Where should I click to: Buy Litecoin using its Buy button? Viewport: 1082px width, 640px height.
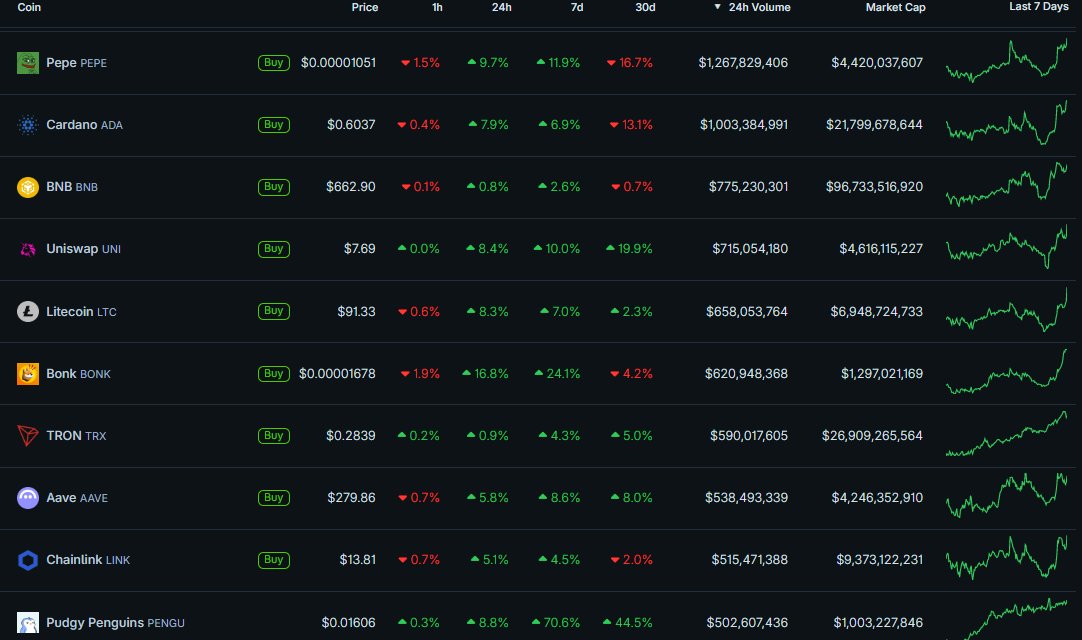tap(274, 311)
